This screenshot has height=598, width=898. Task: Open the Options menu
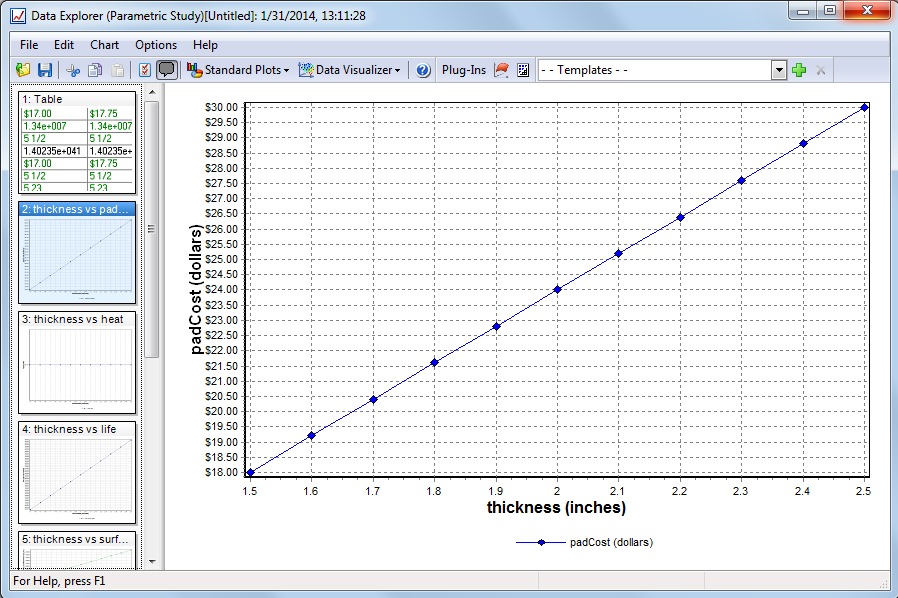[x=156, y=45]
